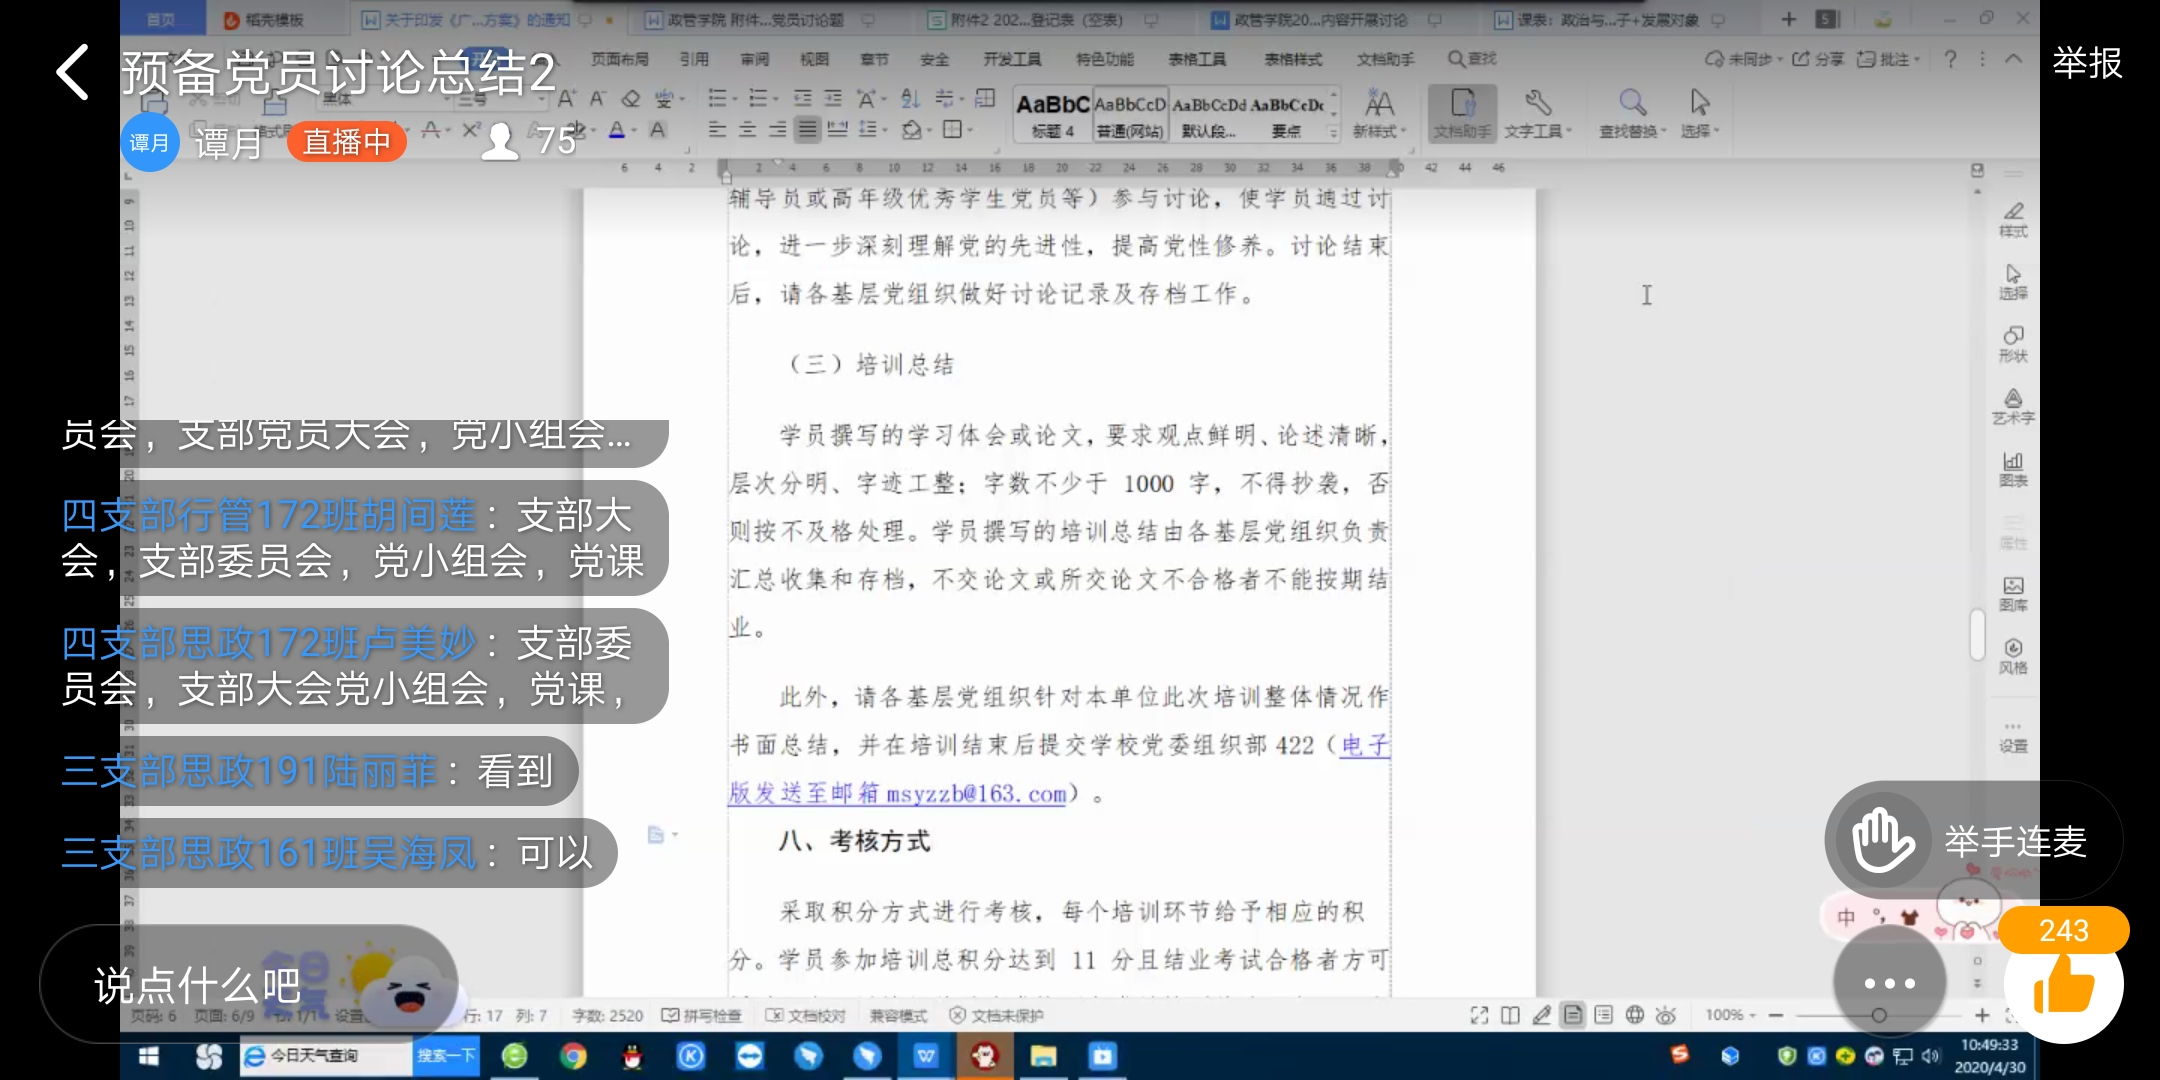Click the web layout globe view icon
This screenshot has width=2160, height=1080.
click(x=1635, y=1015)
